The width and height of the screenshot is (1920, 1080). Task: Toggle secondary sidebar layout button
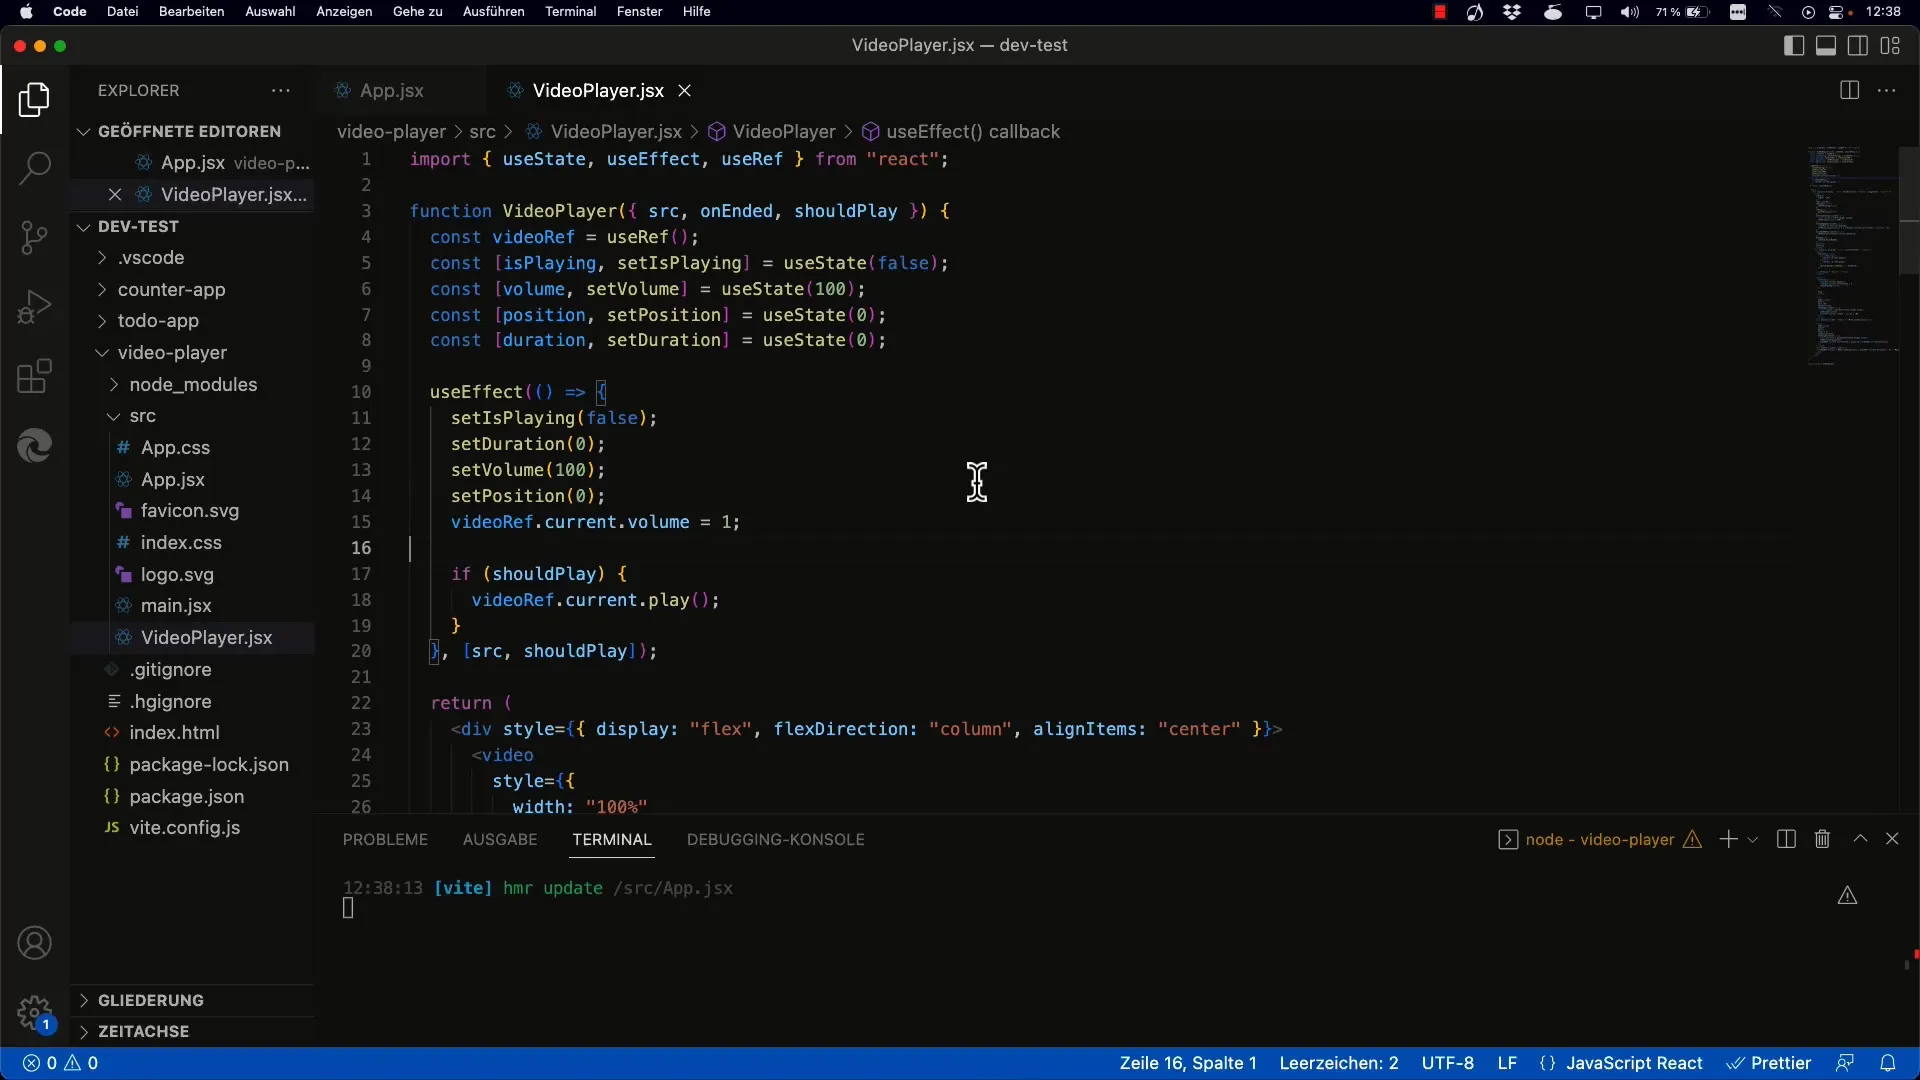pyautogui.click(x=1858, y=45)
